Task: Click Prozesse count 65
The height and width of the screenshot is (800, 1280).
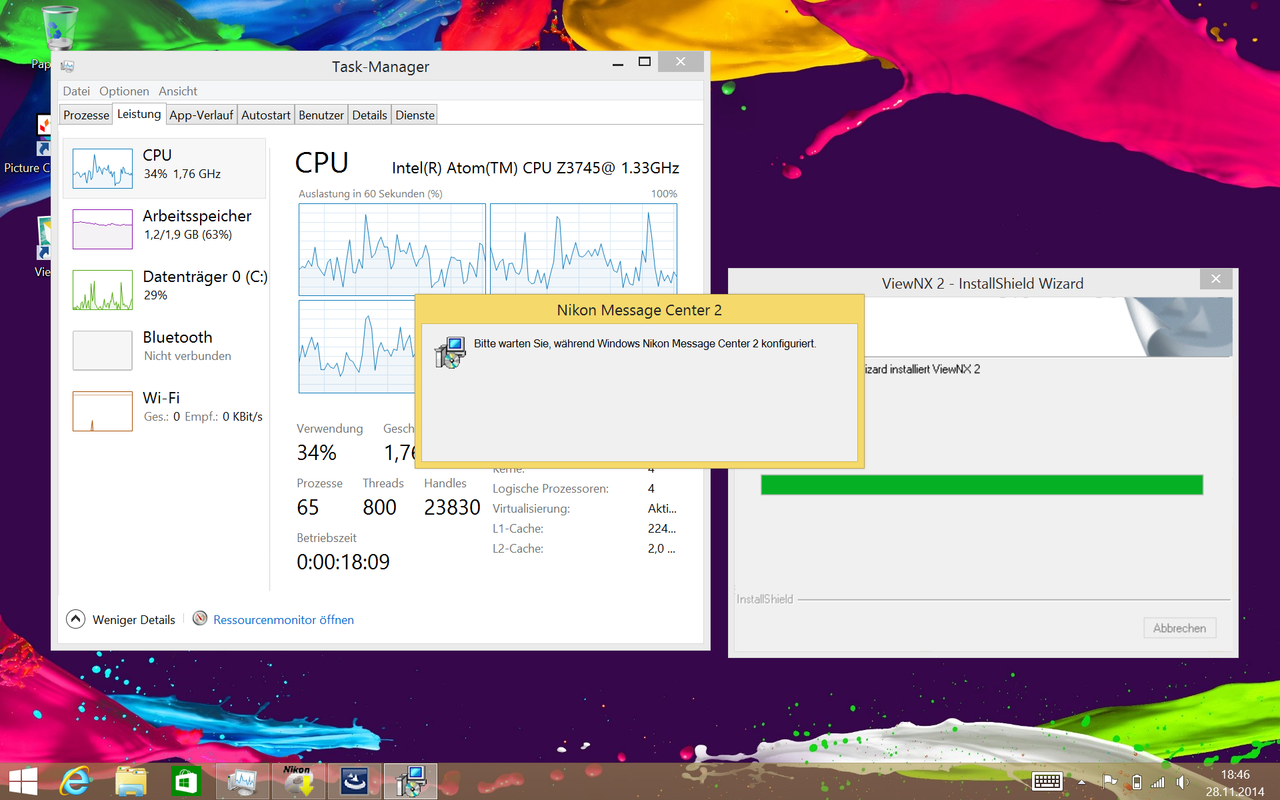Action: [308, 507]
